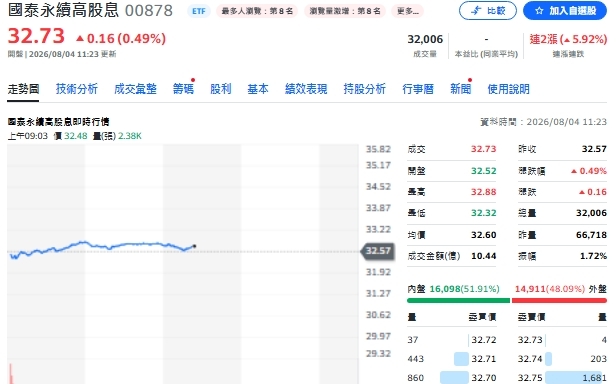The width and height of the screenshot is (616, 384).
Task: Click the big 32.73 price heading
Action: tap(36, 36)
